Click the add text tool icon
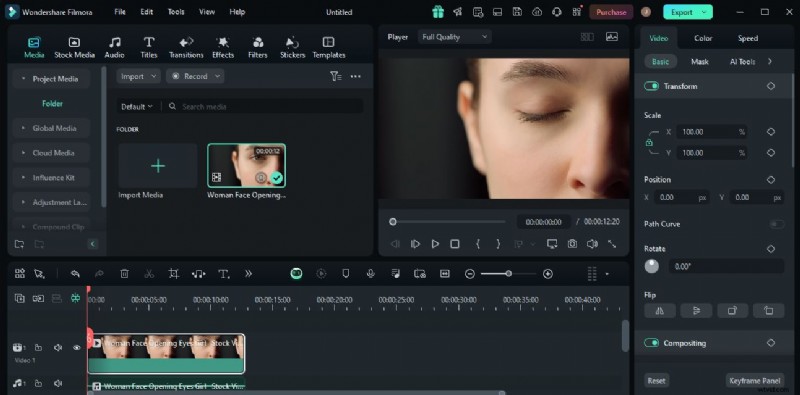800x395 pixels. coord(223,274)
